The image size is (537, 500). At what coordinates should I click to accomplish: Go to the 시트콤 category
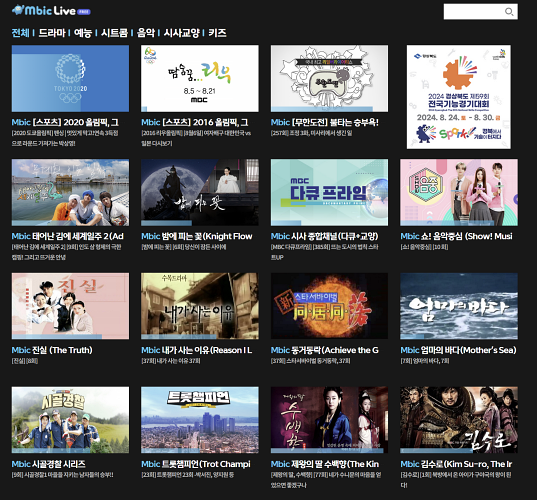114,33
